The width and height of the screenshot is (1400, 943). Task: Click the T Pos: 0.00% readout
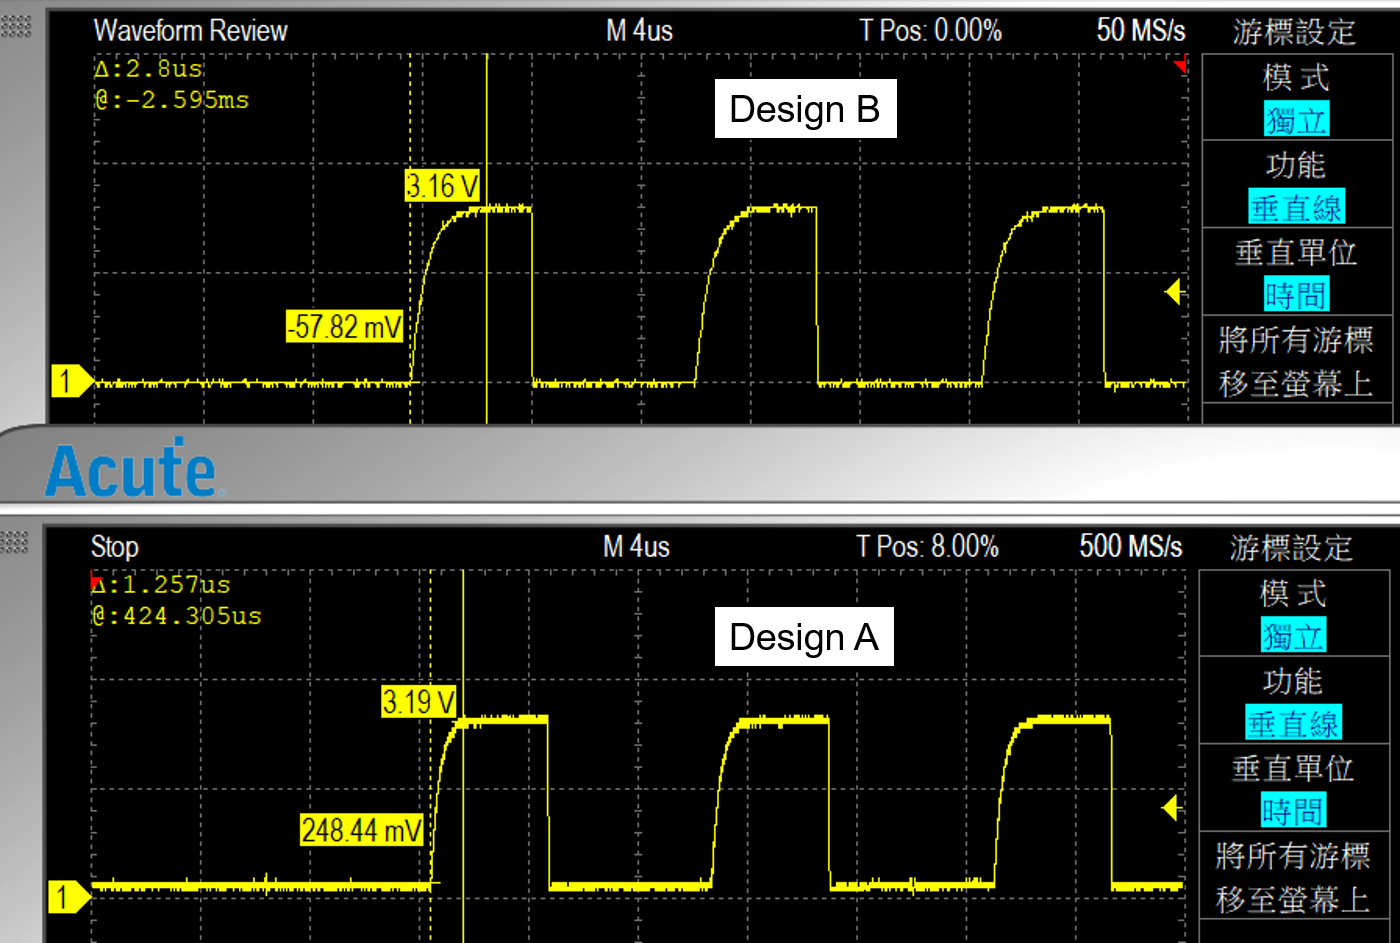click(x=931, y=30)
